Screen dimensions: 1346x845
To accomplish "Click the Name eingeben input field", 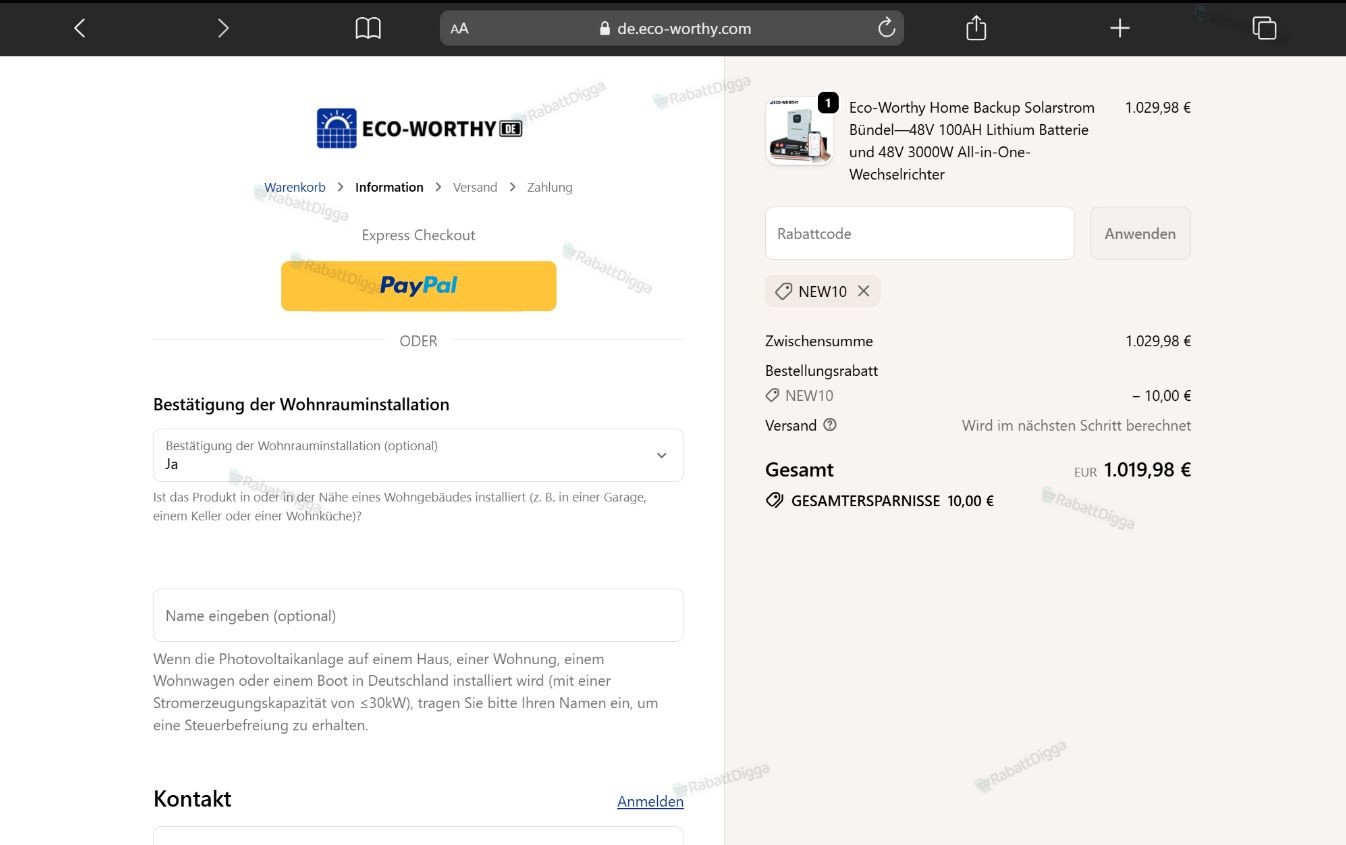I will pos(418,615).
